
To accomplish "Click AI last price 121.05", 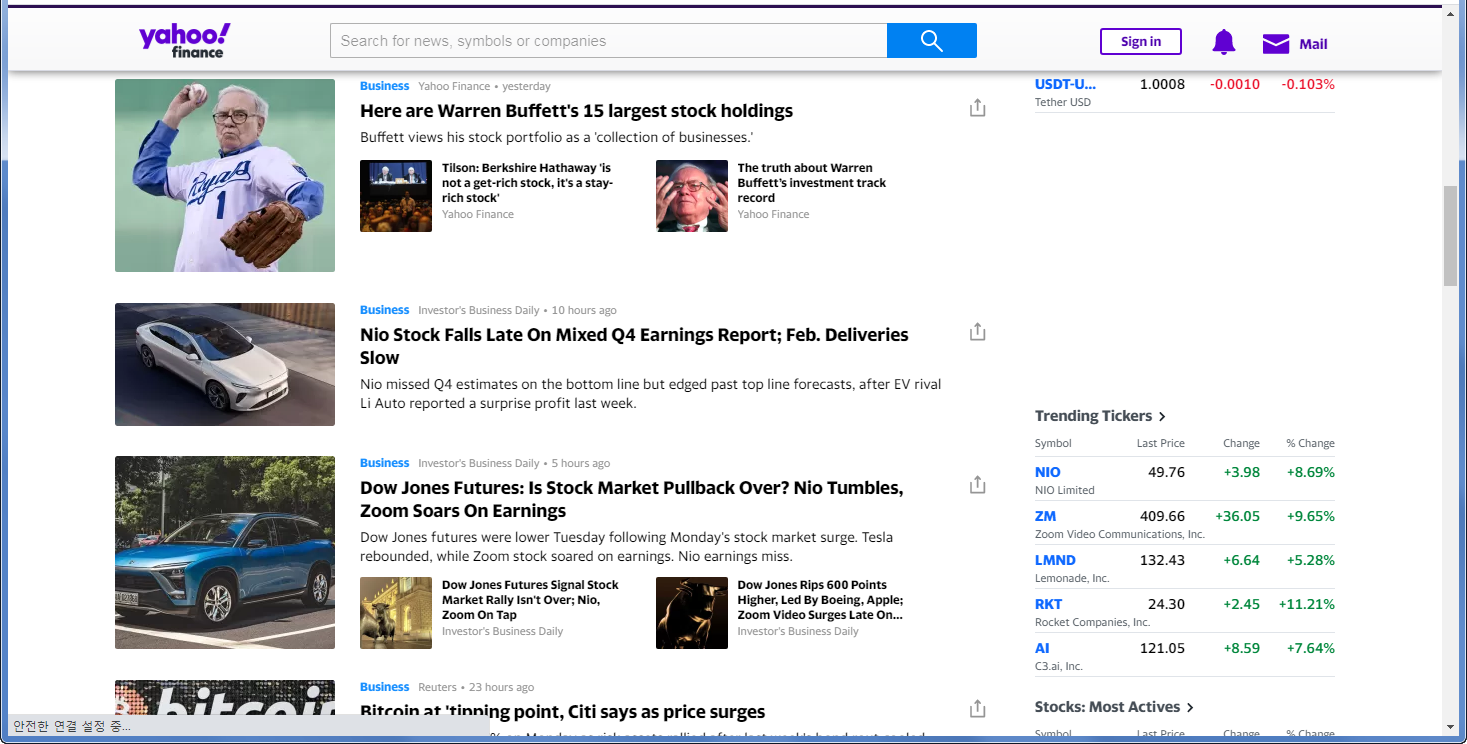I will [1162, 648].
